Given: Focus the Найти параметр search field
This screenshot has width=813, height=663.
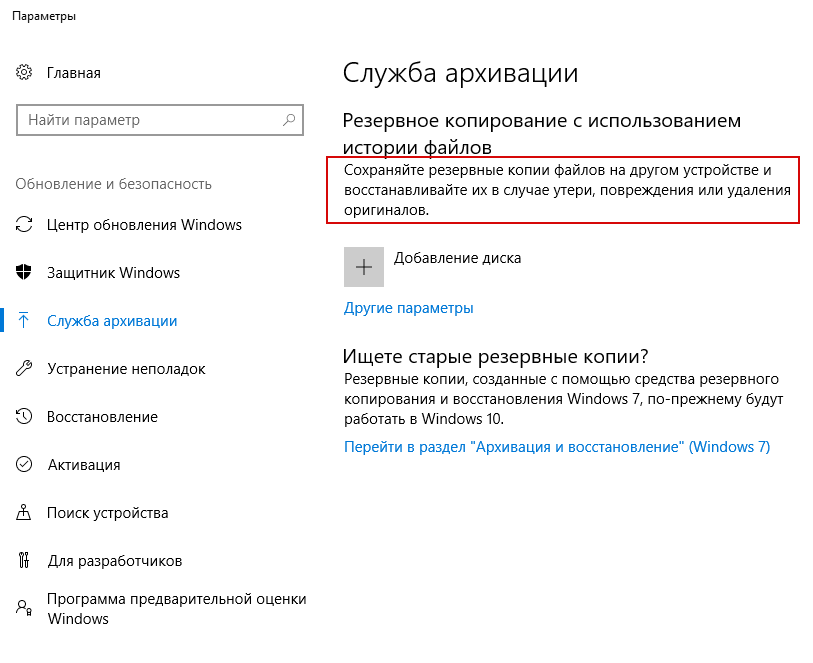Looking at the screenshot, I should coord(150,120).
